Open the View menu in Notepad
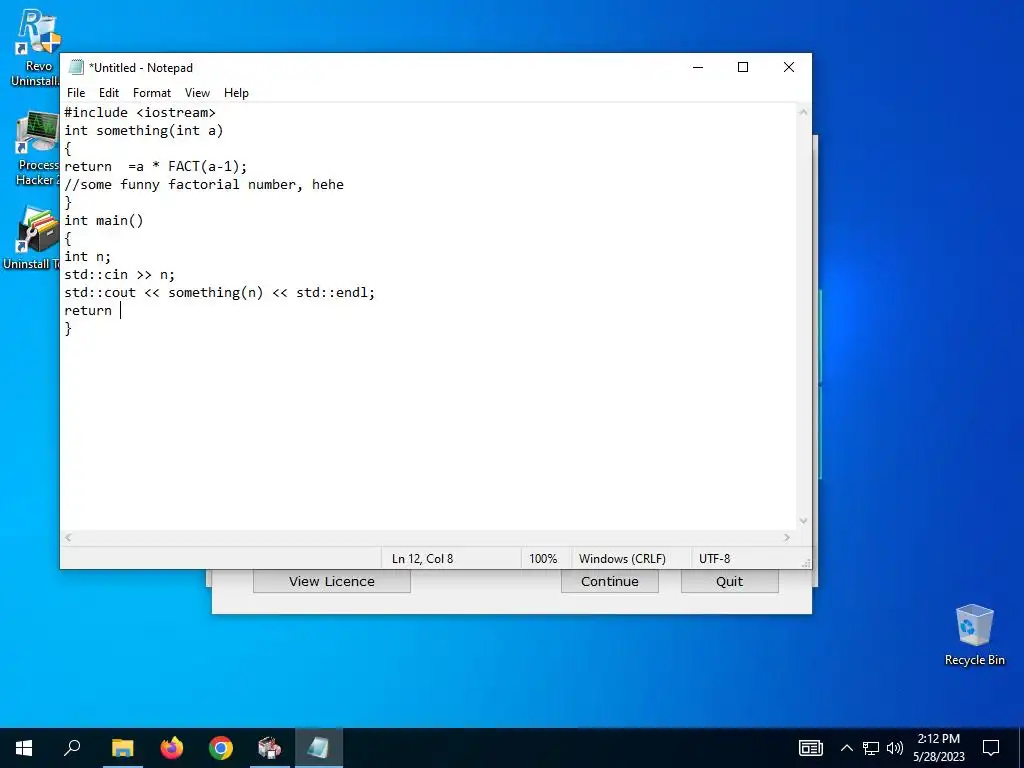 click(197, 93)
